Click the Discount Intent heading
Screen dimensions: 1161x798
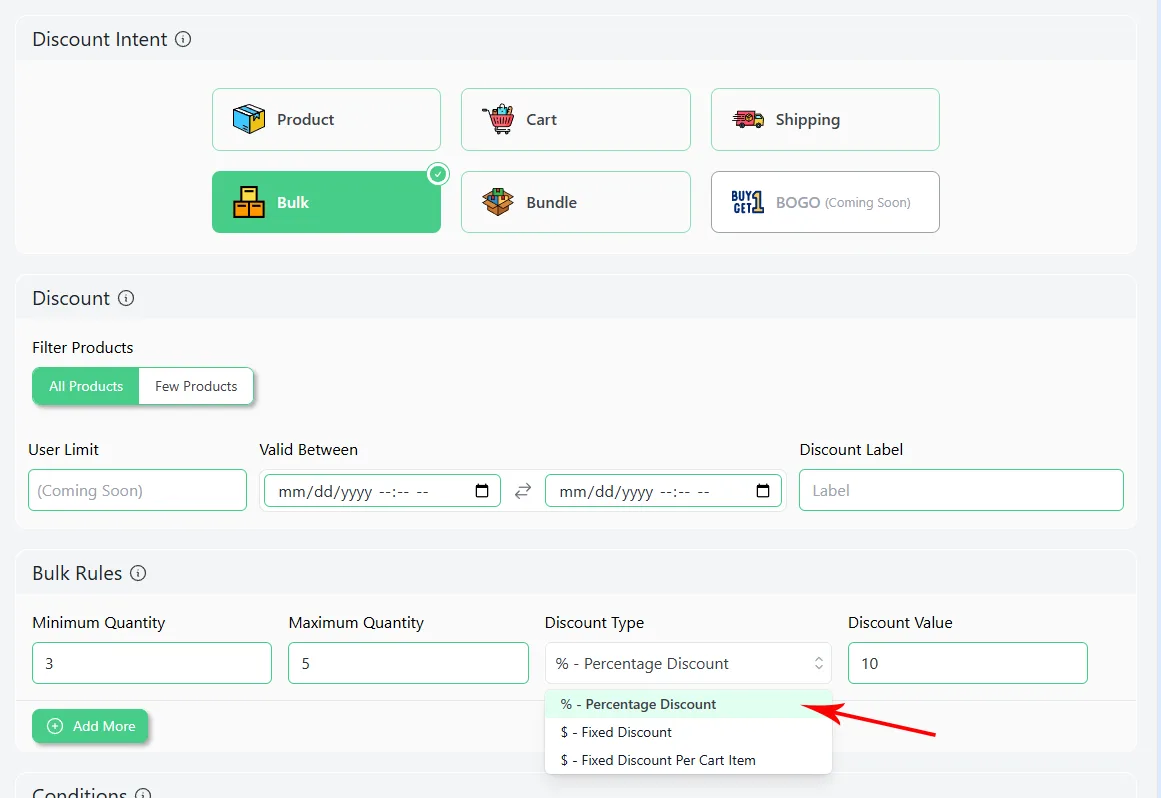(100, 39)
